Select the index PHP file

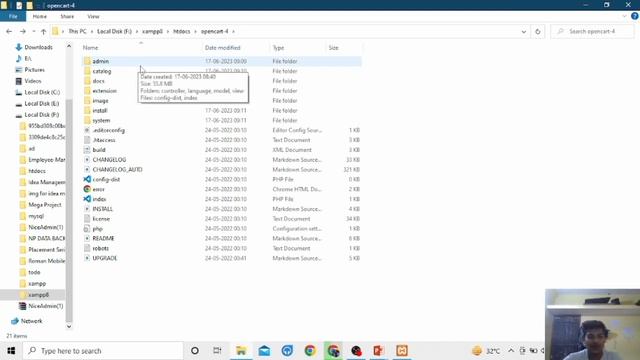[99, 199]
